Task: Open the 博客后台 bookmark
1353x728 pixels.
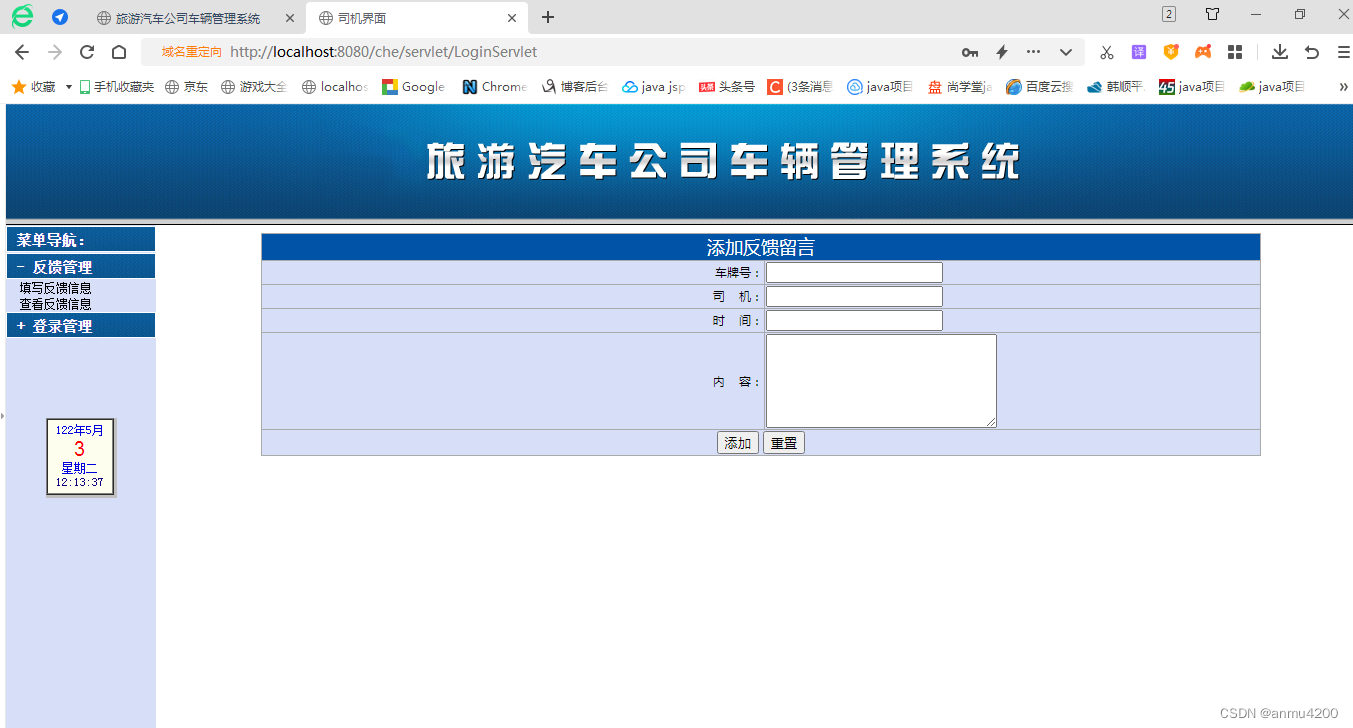Action: [x=574, y=87]
